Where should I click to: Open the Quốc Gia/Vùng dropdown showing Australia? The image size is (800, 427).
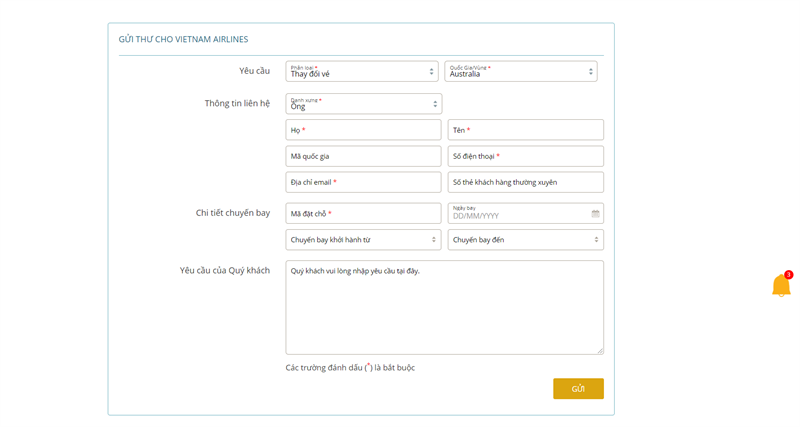pyautogui.click(x=521, y=71)
